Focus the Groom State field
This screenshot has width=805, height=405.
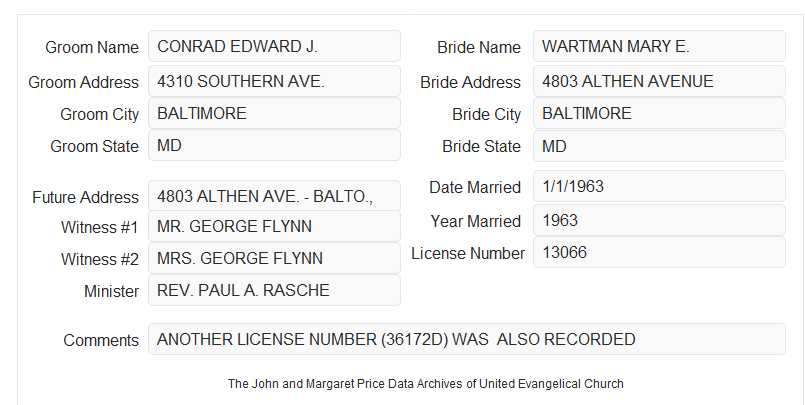(274, 145)
